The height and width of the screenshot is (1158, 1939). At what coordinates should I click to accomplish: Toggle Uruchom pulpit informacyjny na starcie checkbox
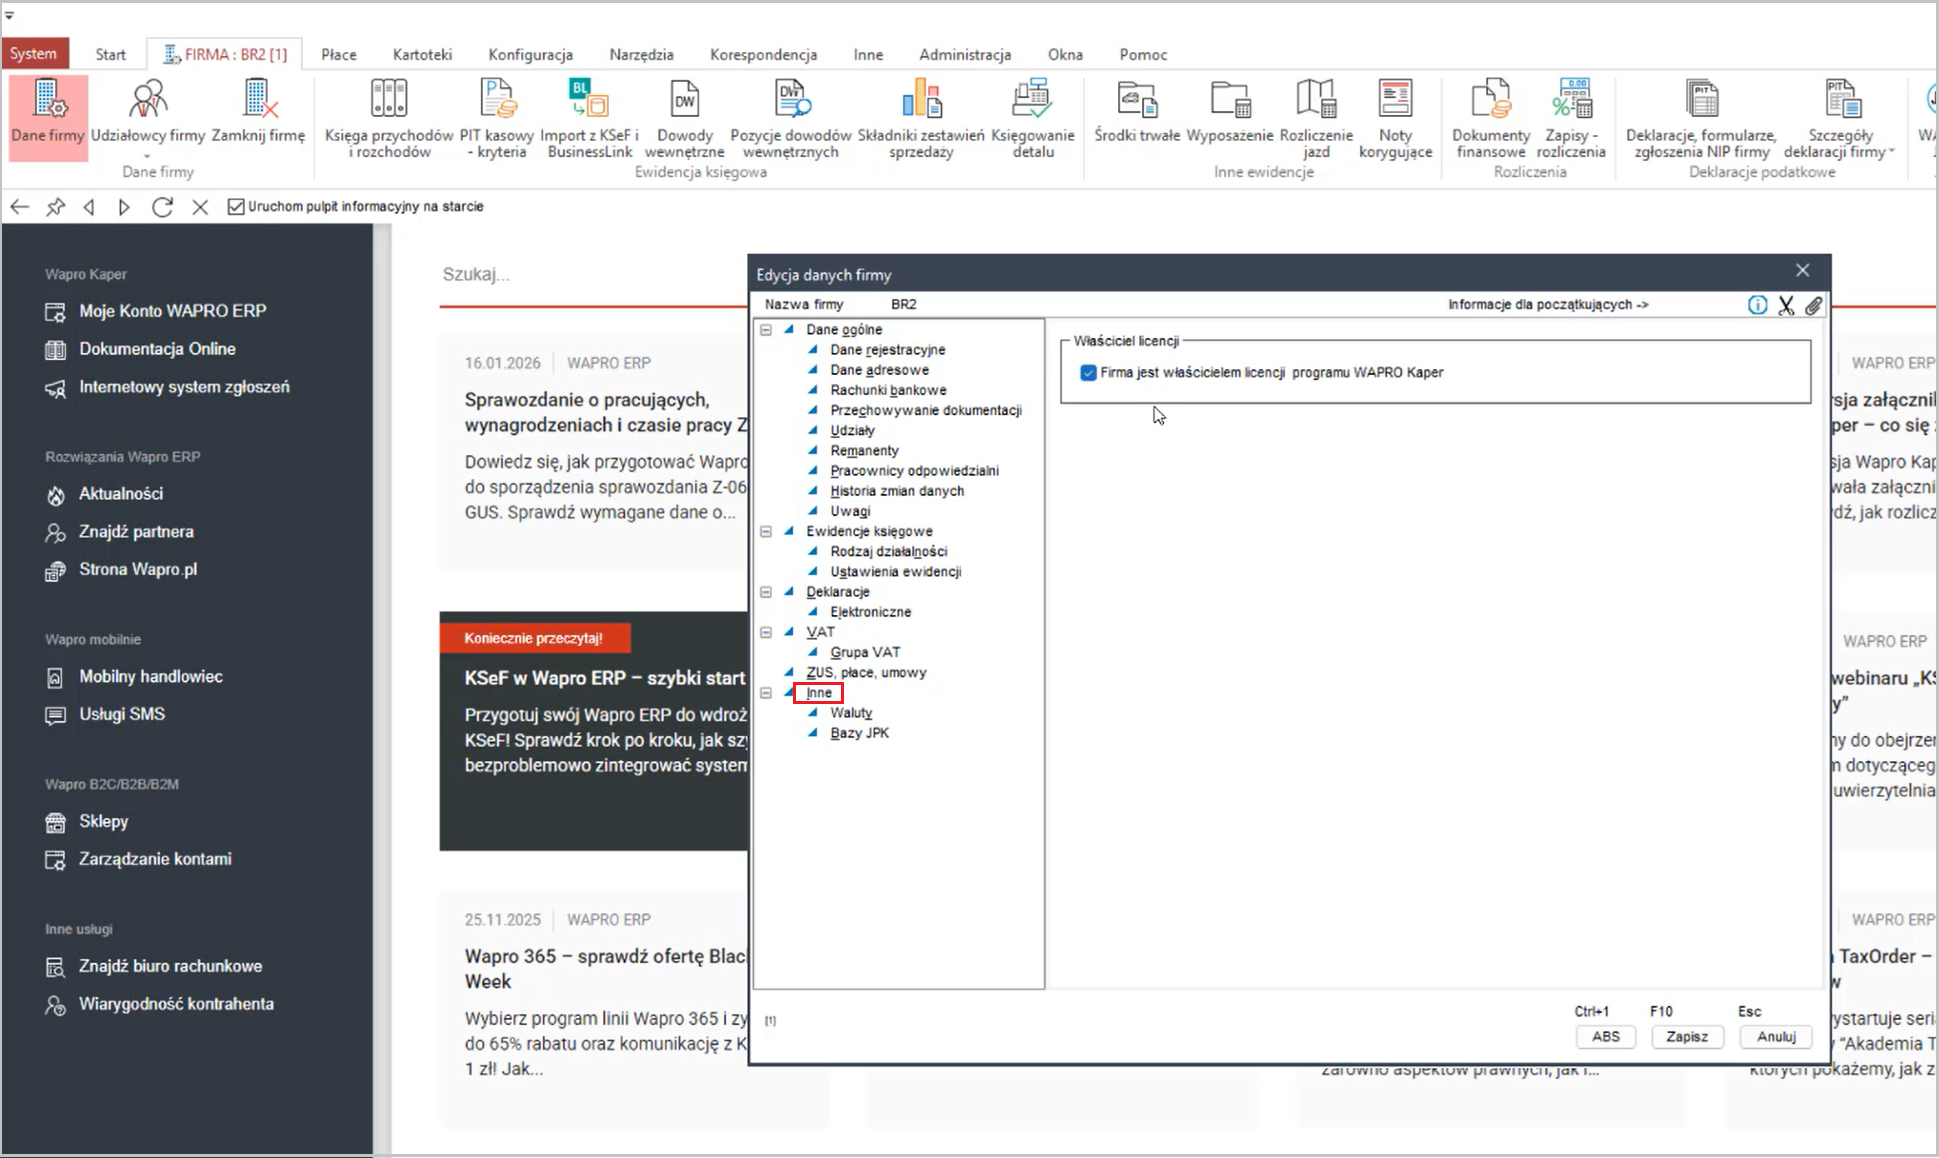tap(236, 207)
